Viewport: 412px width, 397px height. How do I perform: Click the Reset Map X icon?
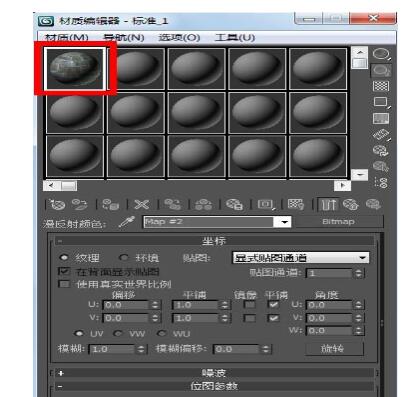pyautogui.click(x=141, y=204)
